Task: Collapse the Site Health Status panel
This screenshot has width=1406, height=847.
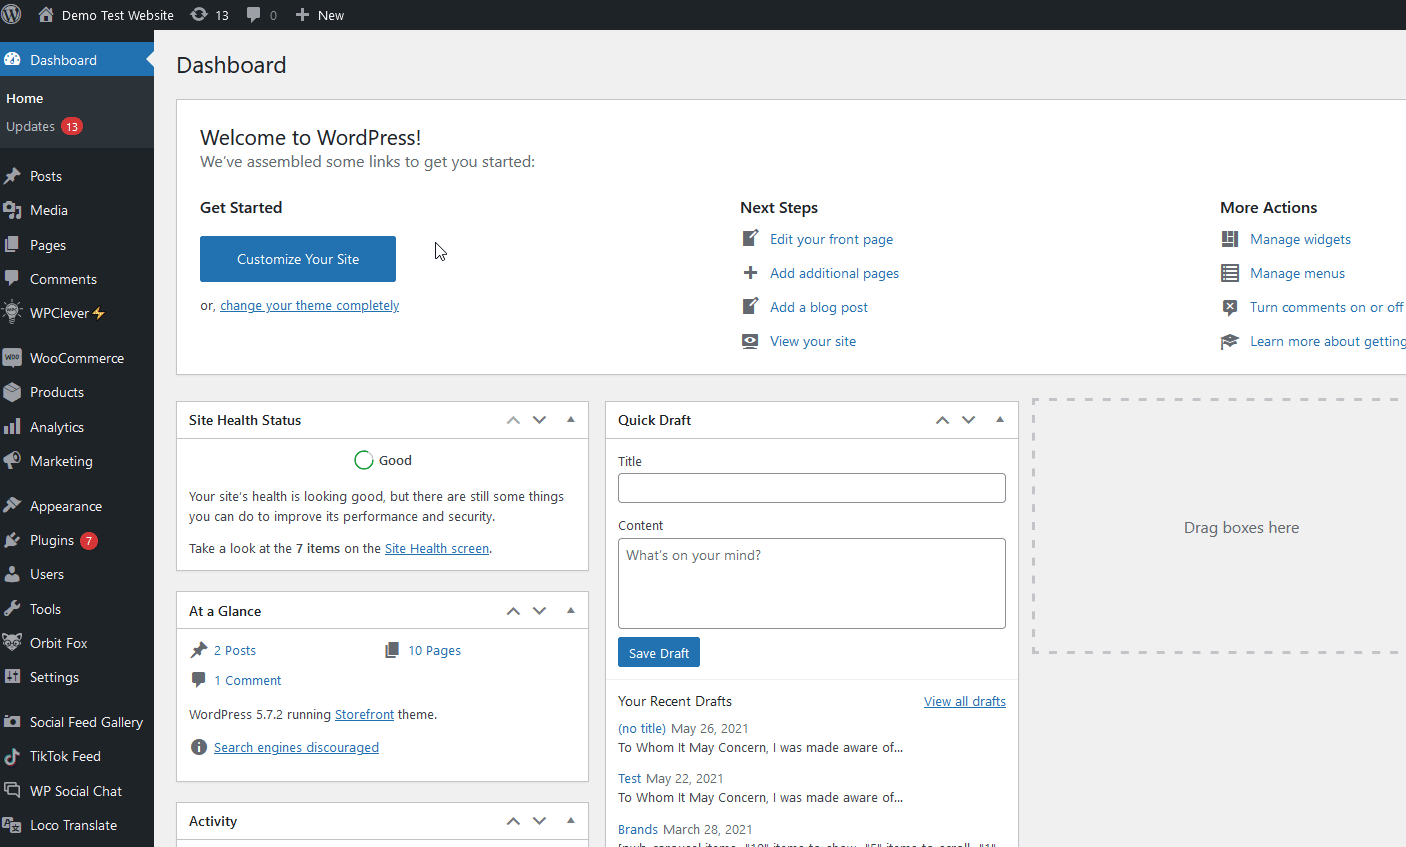Action: tap(571, 420)
